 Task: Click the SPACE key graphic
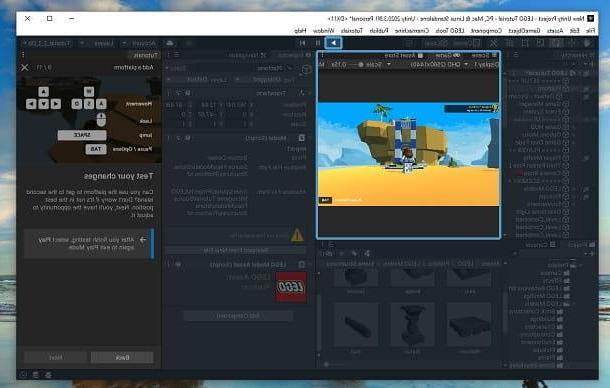82,135
